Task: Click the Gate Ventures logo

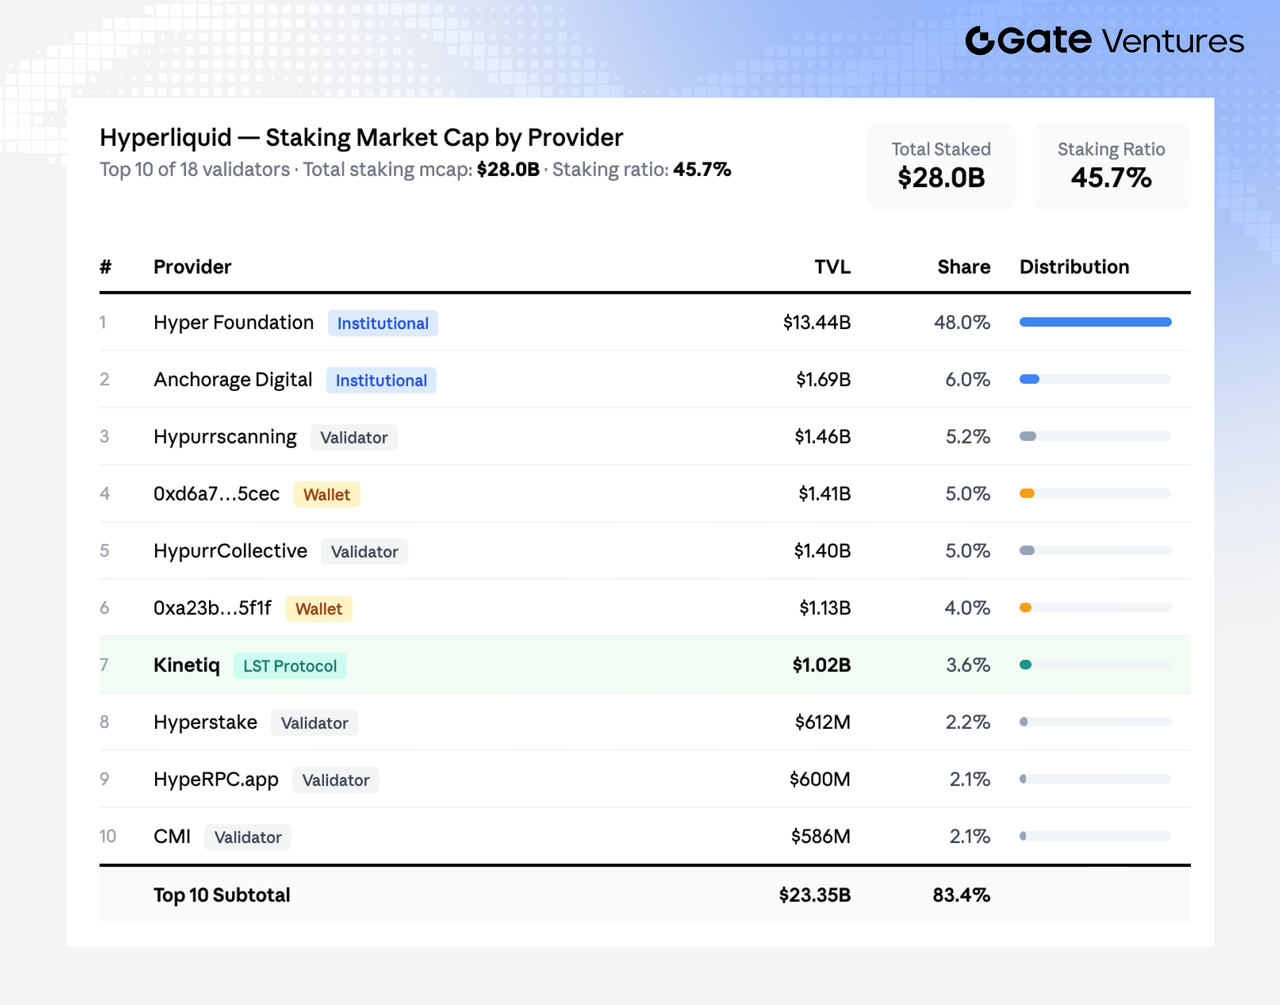Action: 1104,40
